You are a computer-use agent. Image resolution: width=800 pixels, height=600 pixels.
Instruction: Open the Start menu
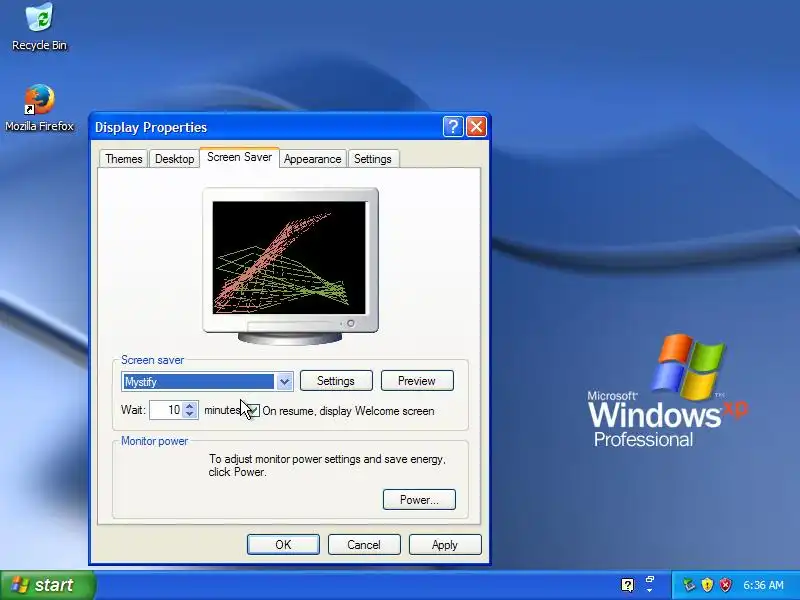click(x=47, y=585)
